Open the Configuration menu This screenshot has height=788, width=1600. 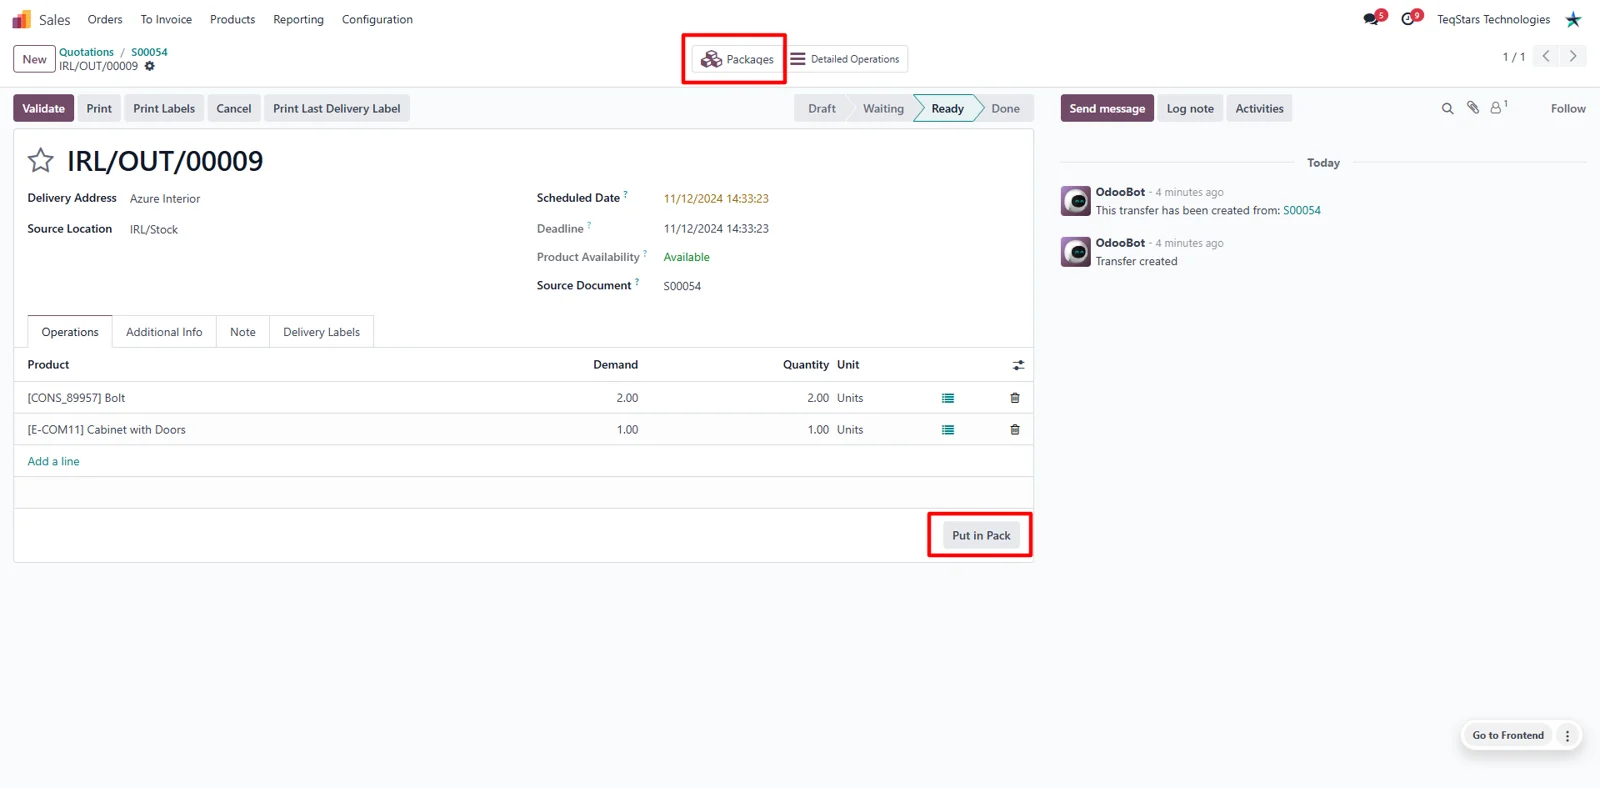(x=377, y=19)
